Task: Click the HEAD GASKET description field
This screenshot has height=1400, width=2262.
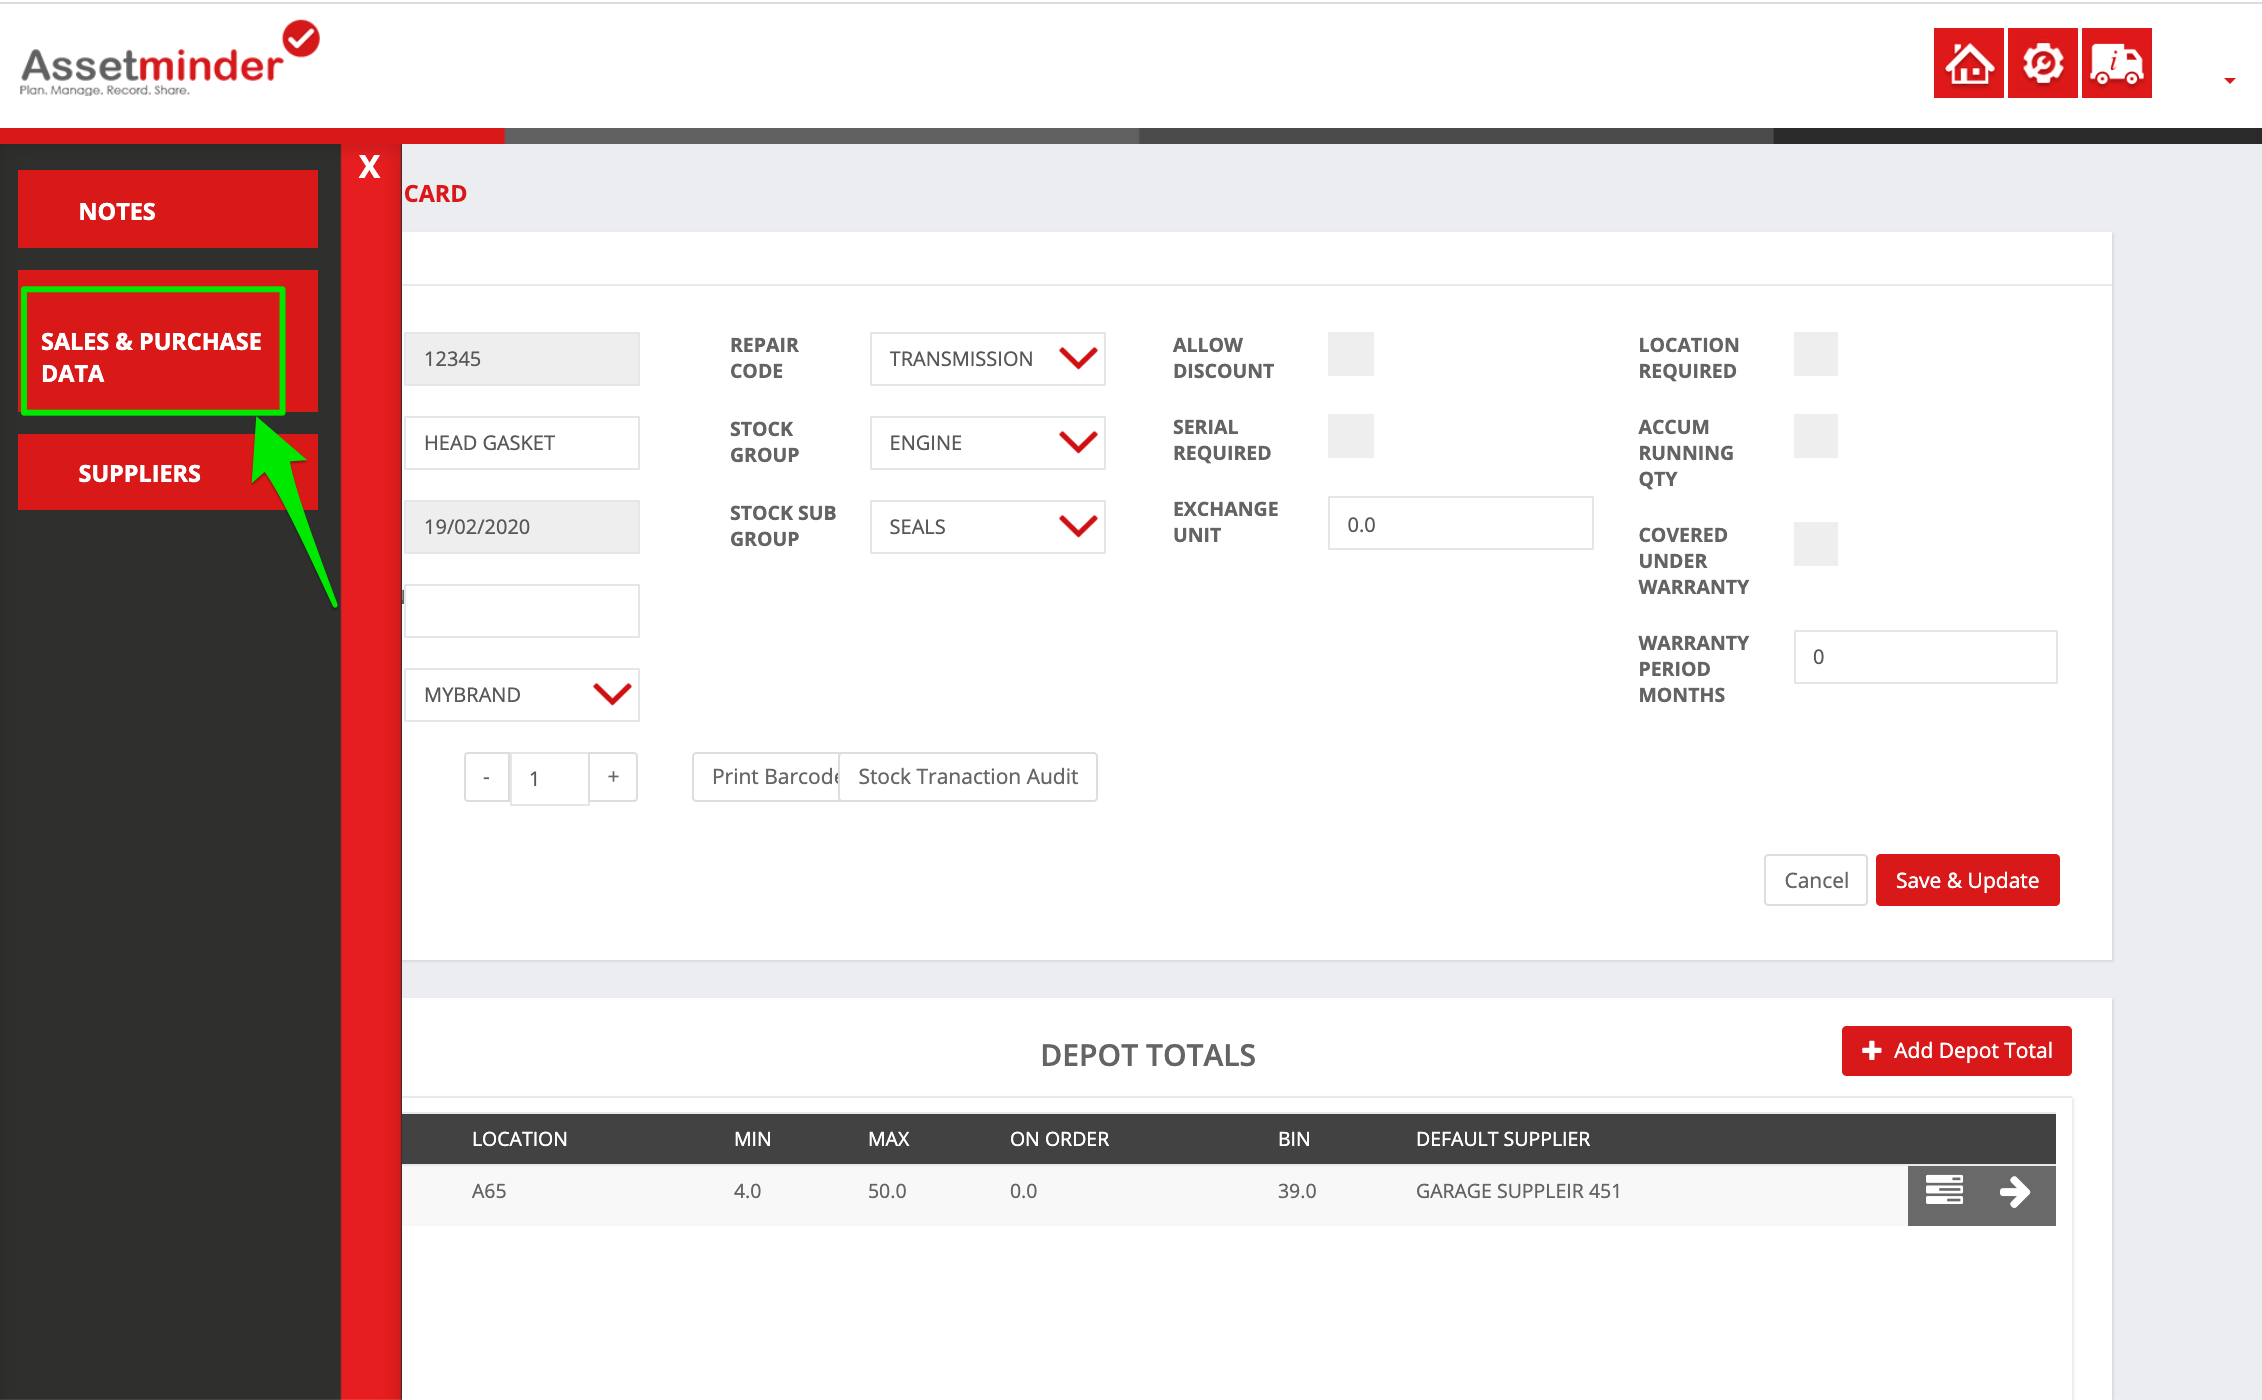Action: click(521, 442)
